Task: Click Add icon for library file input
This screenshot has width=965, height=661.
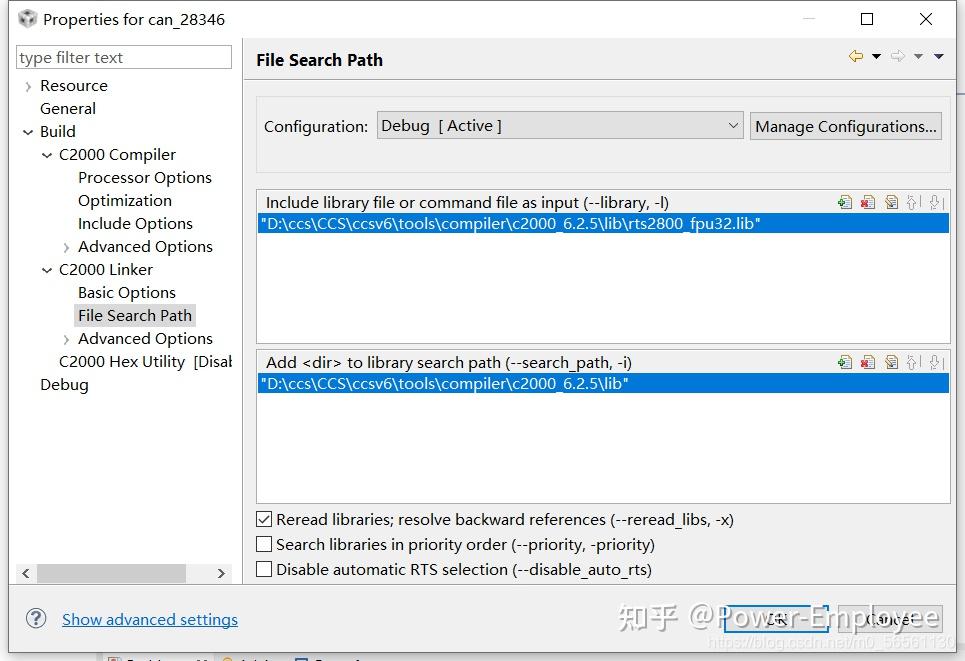Action: tap(845, 202)
